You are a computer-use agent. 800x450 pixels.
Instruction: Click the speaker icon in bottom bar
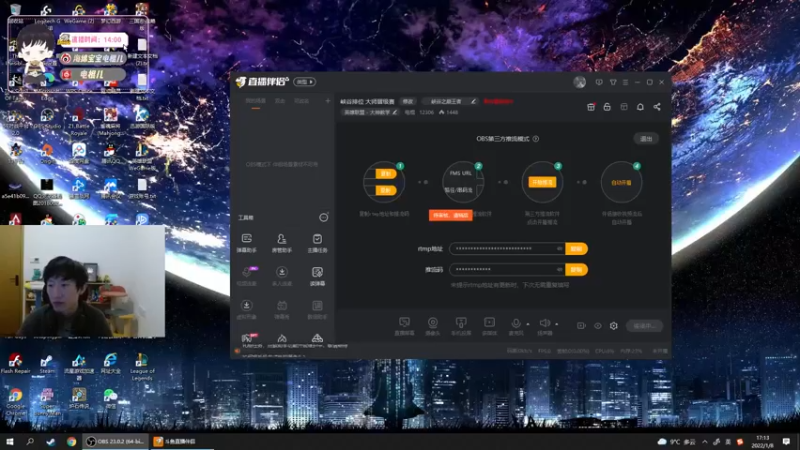pyautogui.click(x=544, y=323)
